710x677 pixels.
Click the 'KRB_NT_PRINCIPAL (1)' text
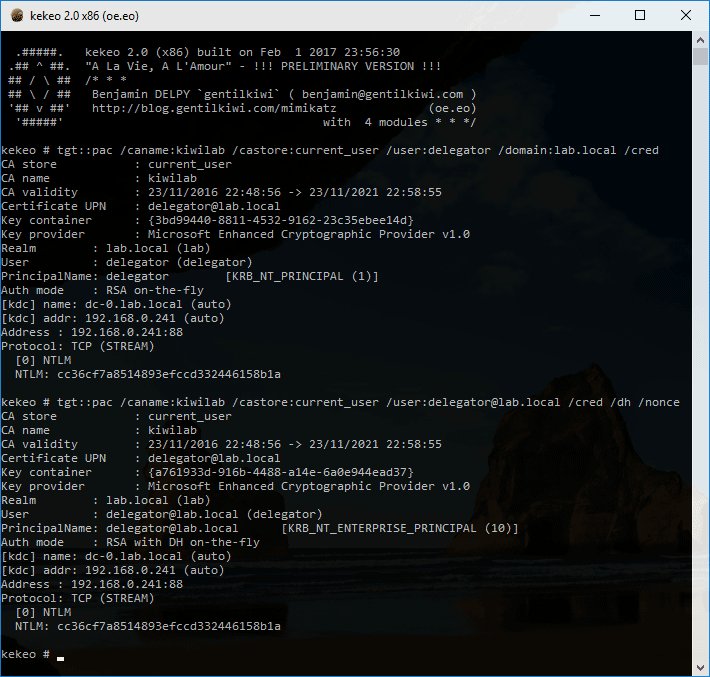[302, 276]
